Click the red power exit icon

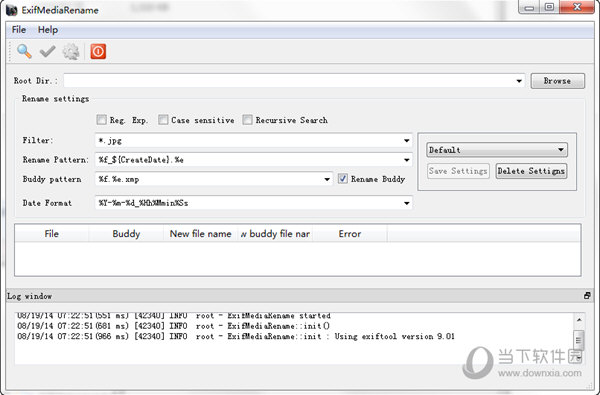[x=98, y=51]
